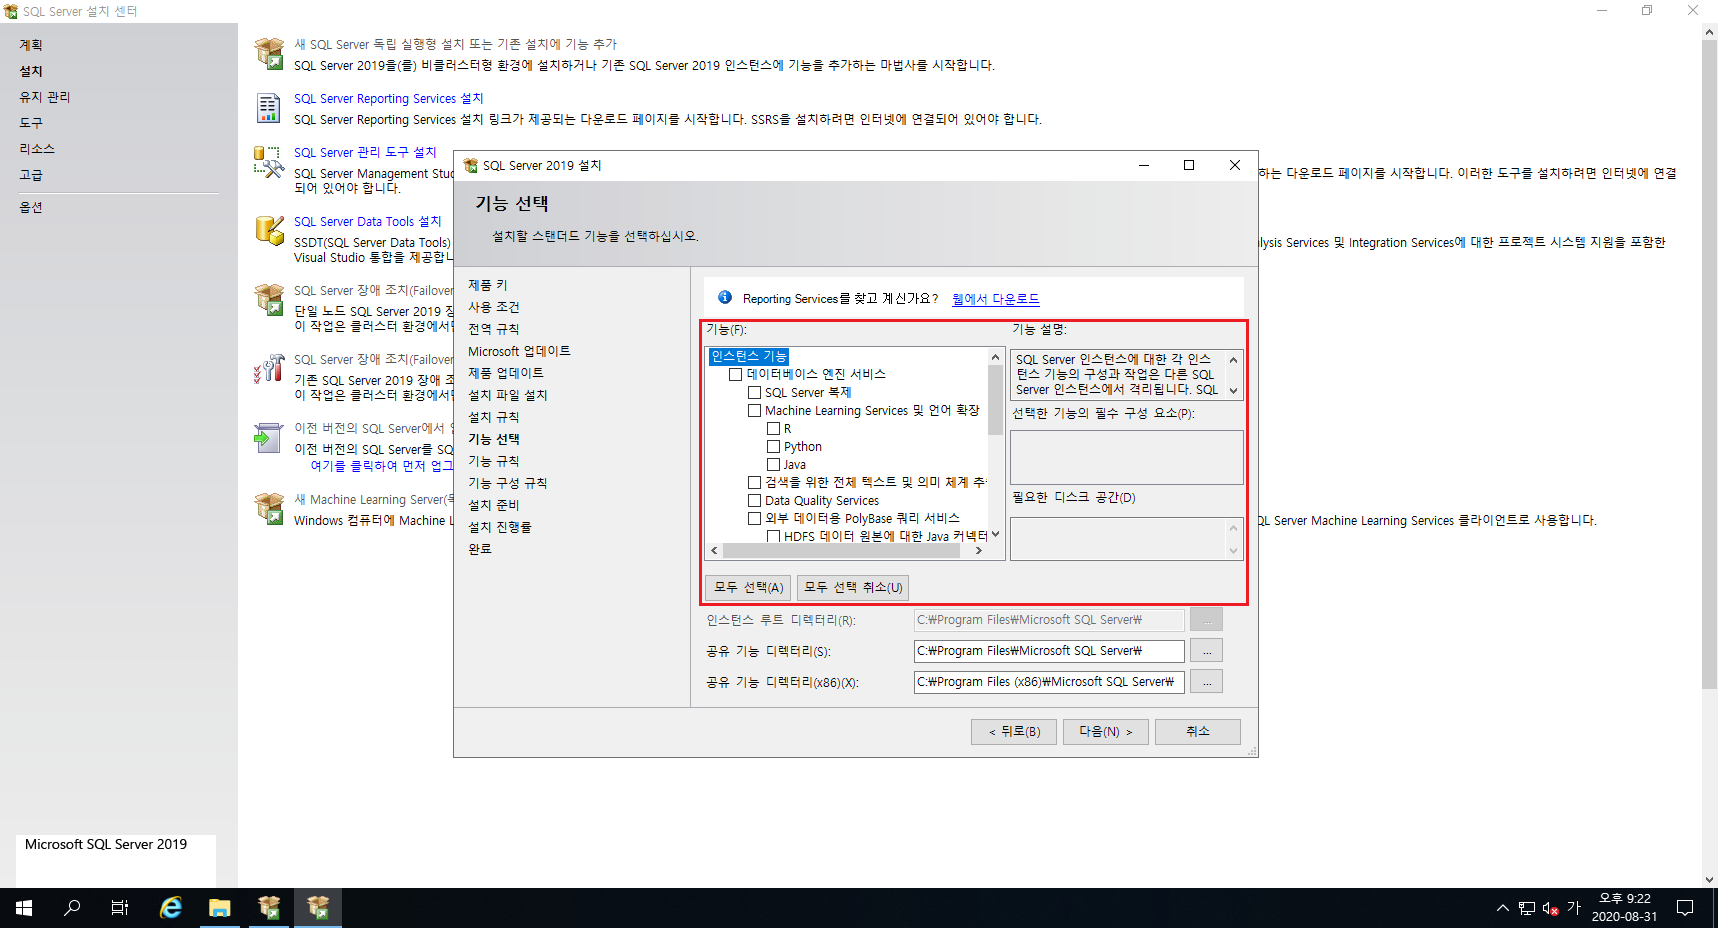Tick the R language checkbox
This screenshot has height=928, width=1718.
pyautogui.click(x=773, y=428)
